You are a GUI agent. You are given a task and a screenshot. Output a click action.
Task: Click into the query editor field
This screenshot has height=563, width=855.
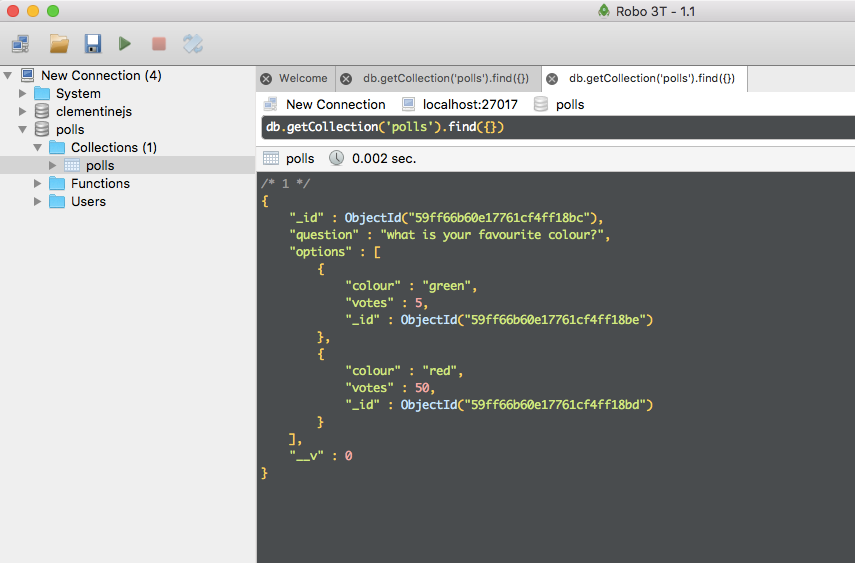point(558,127)
